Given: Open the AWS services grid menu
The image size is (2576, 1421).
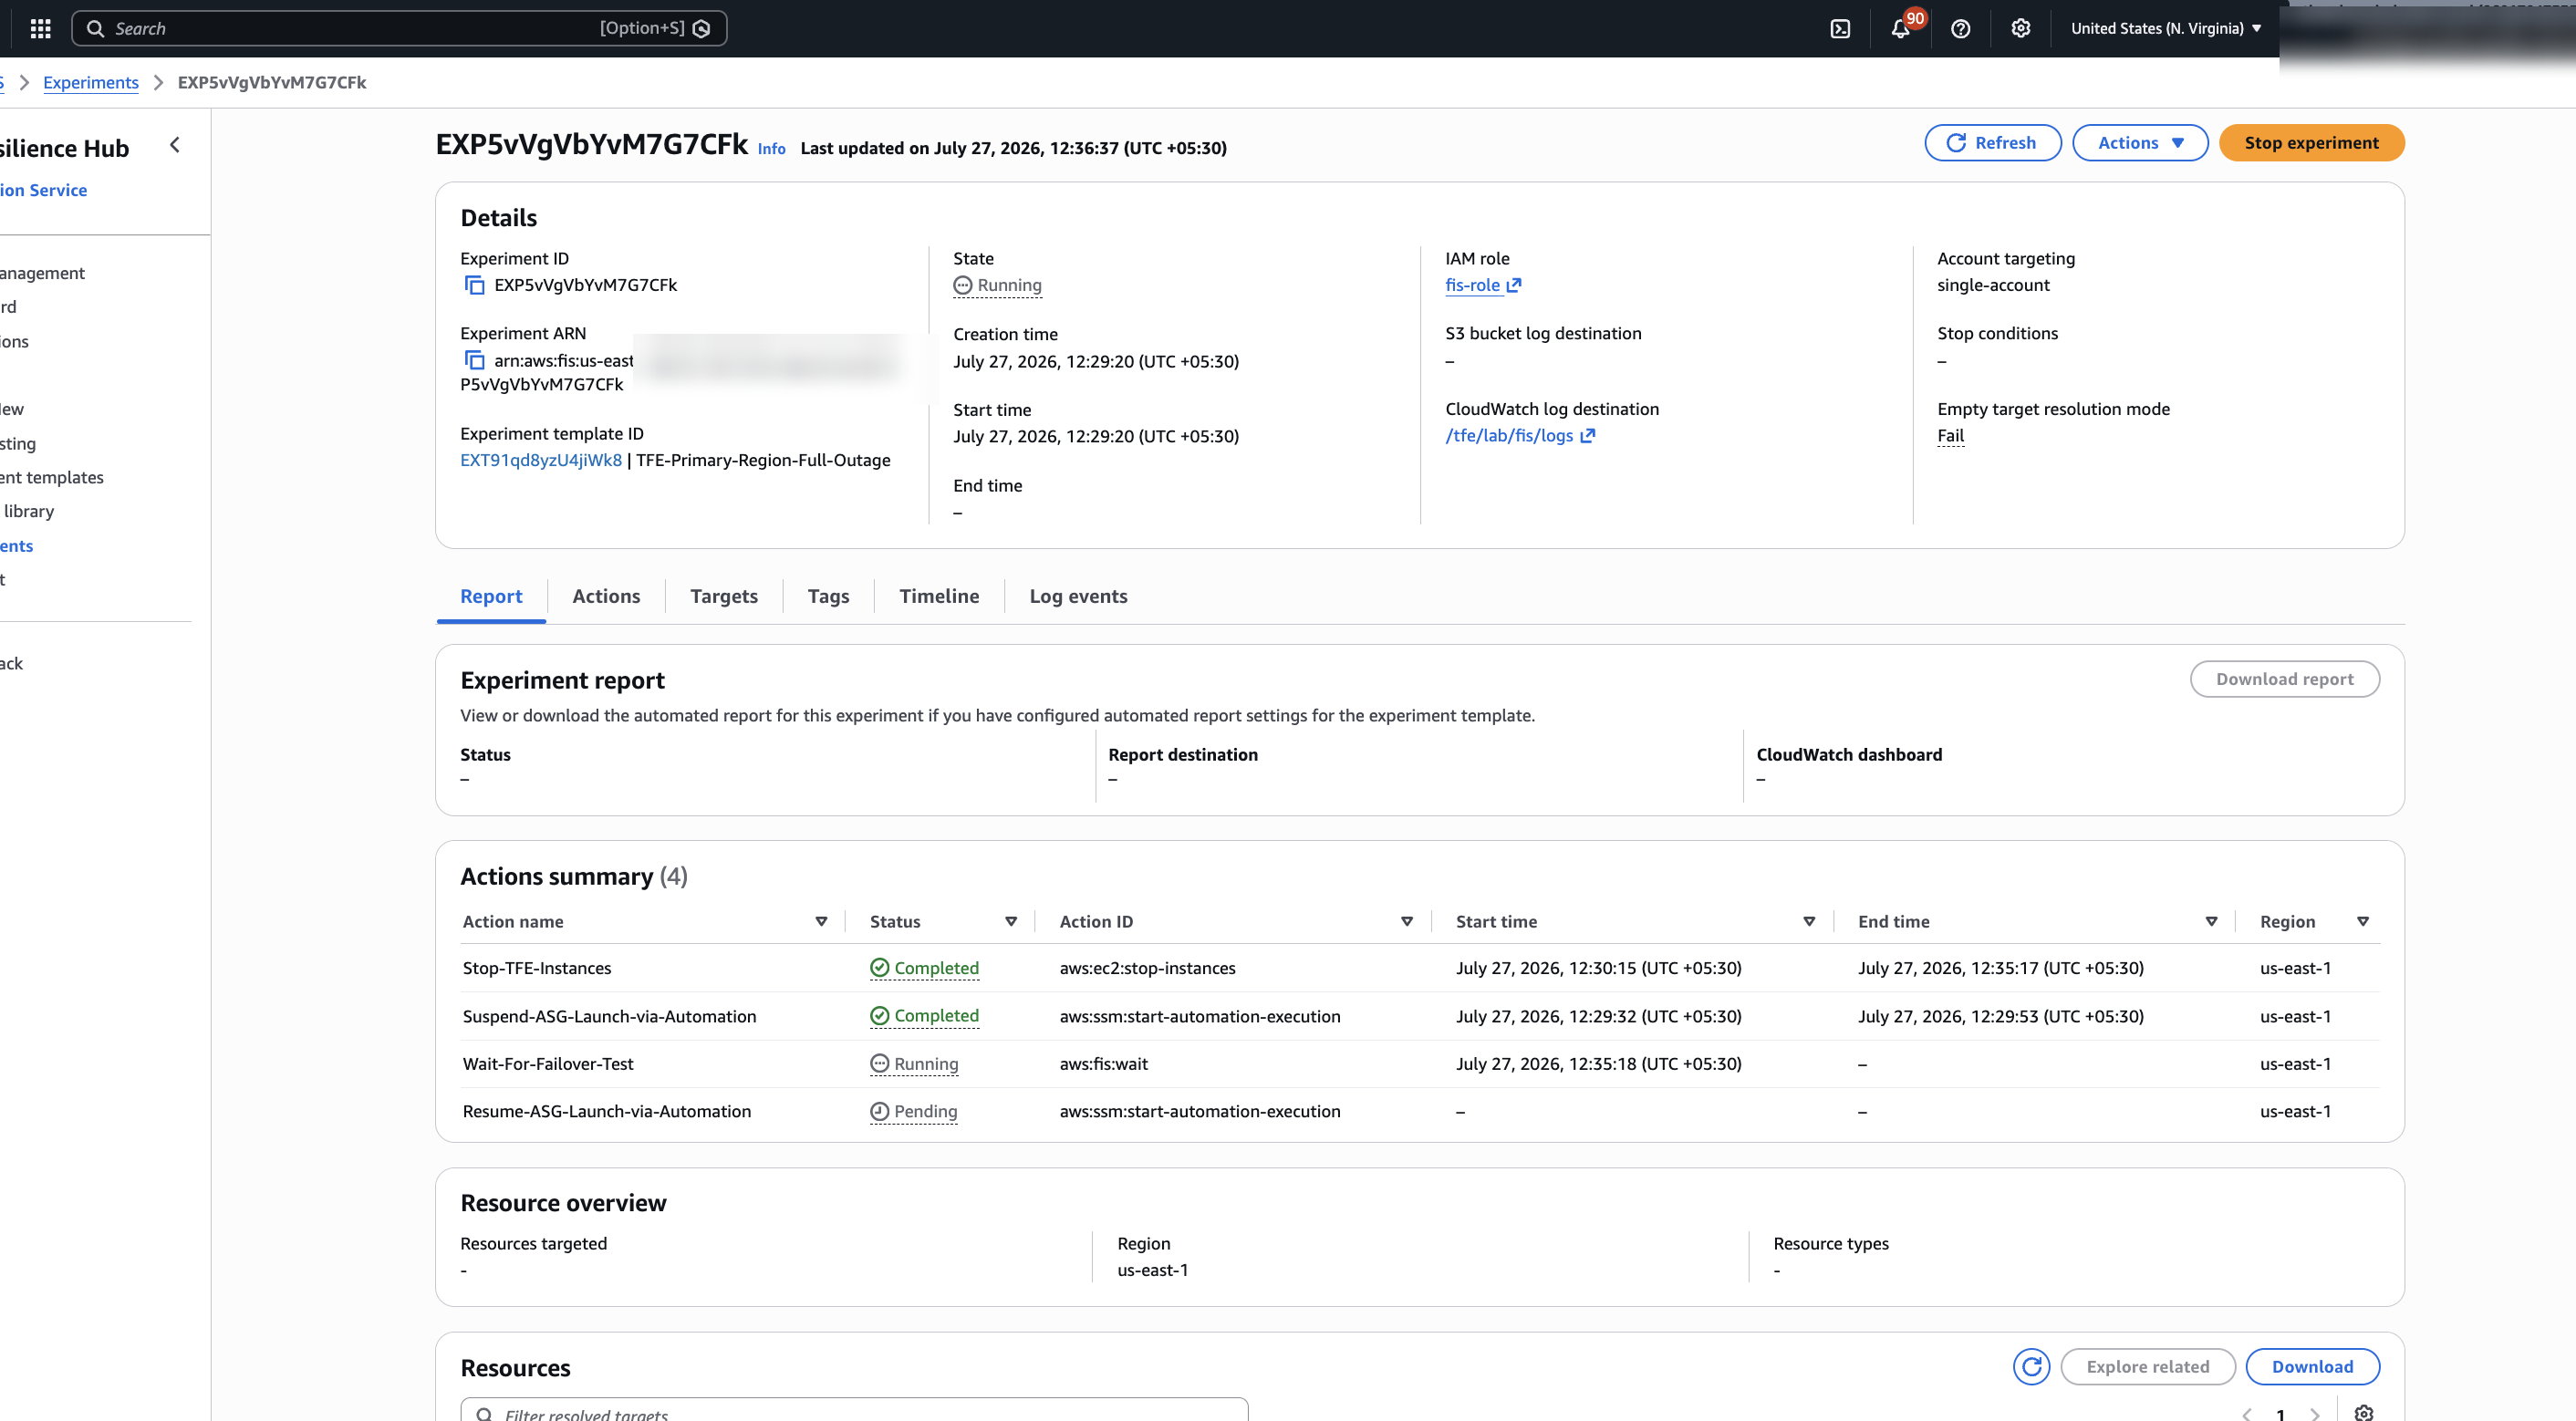Looking at the screenshot, I should click(x=40, y=28).
